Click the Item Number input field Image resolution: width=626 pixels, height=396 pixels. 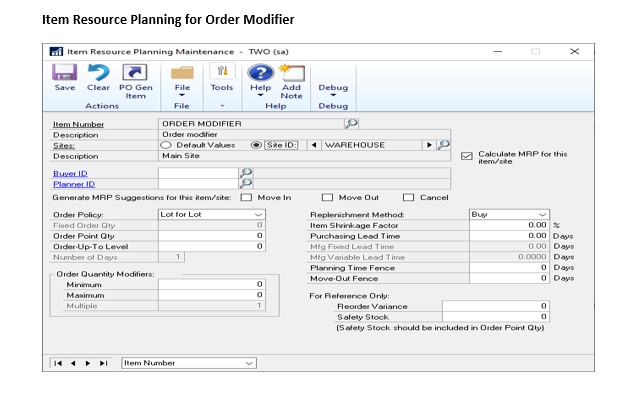[x=251, y=124]
